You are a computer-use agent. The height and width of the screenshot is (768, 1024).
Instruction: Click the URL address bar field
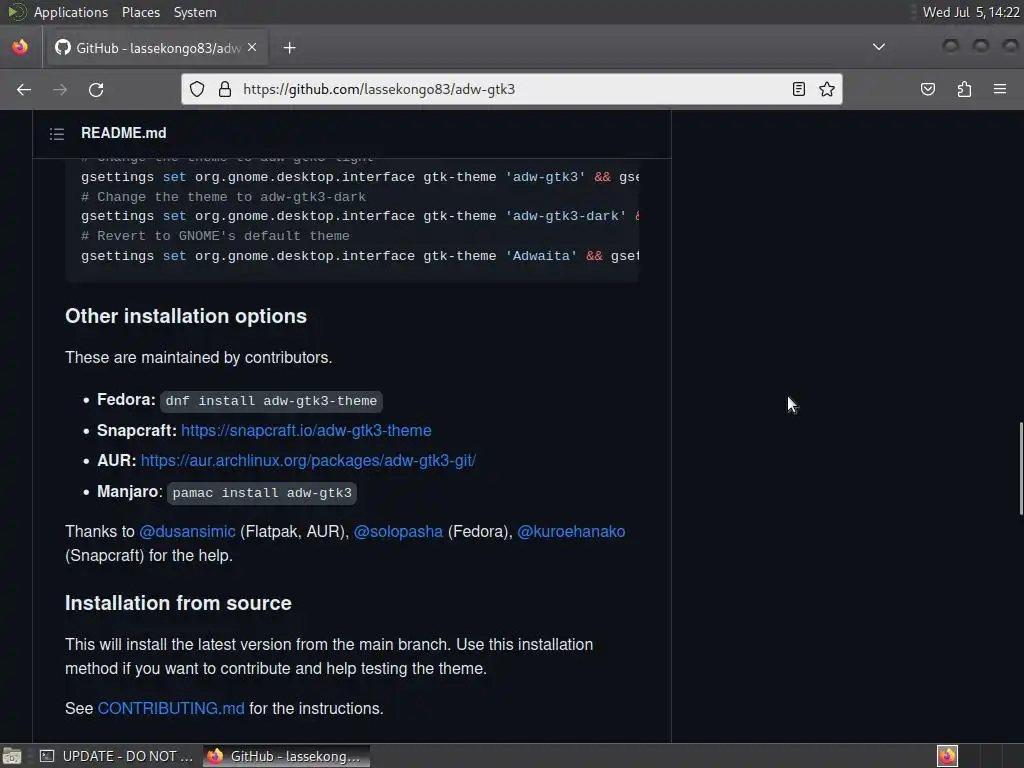pyautogui.click(x=511, y=89)
